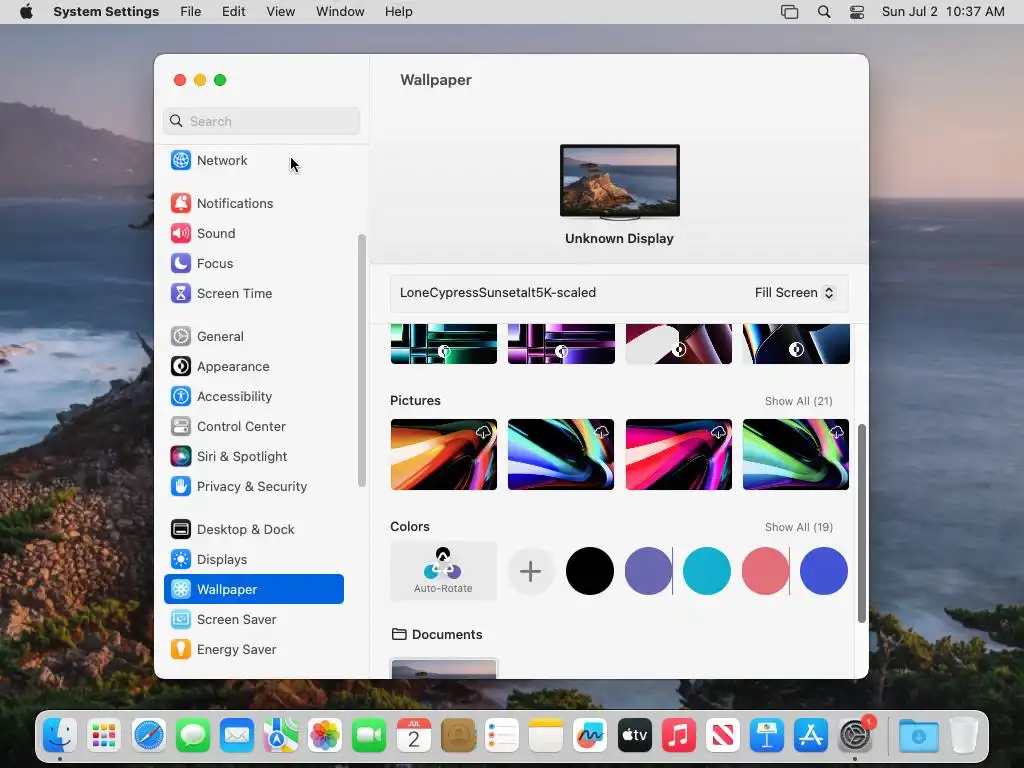This screenshot has width=1024, height=768.
Task: Click the wallpaper pane vertical scrollbar
Action: click(x=861, y=523)
